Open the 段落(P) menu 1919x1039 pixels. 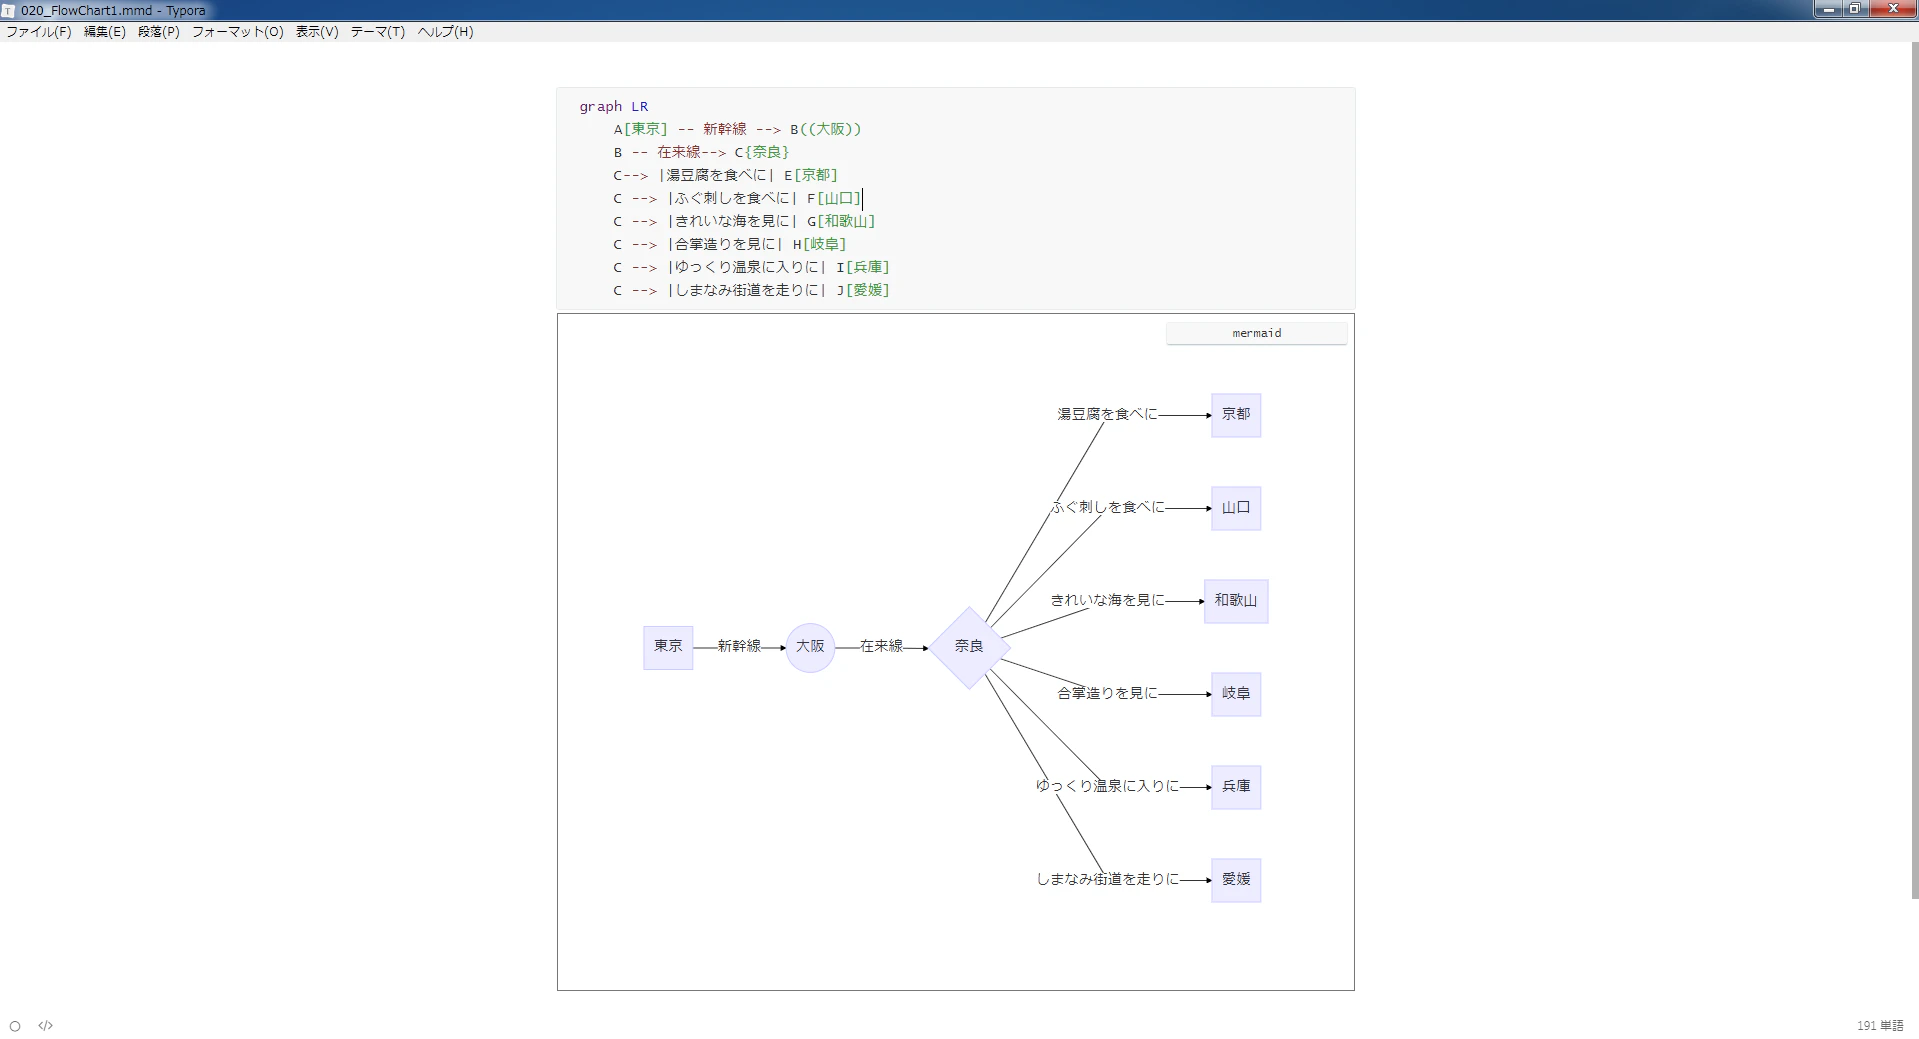pos(159,32)
